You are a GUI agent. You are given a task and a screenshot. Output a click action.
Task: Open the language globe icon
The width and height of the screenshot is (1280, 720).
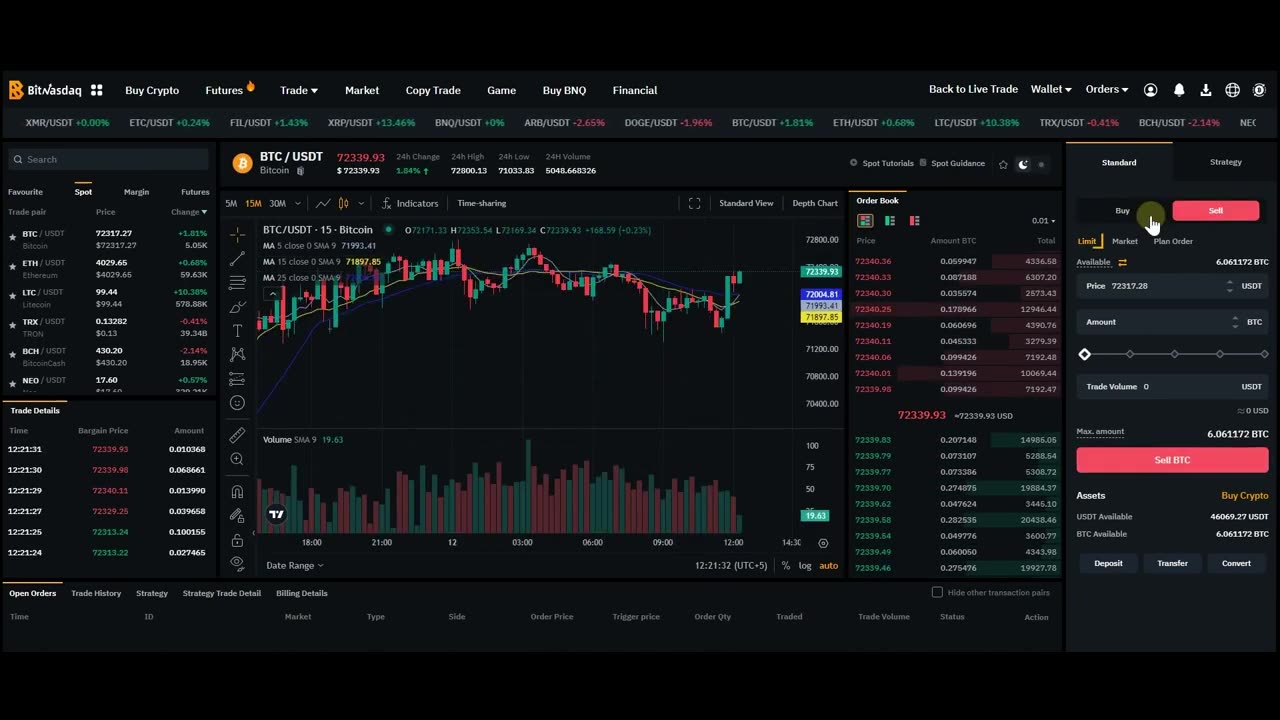(1232, 90)
